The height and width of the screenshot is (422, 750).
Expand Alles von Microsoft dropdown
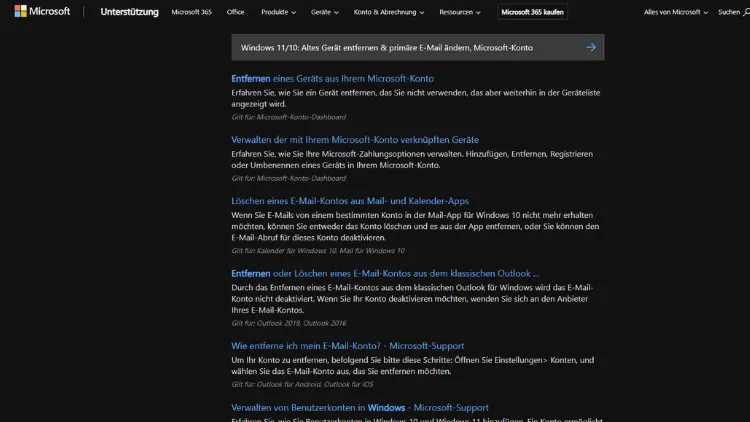tap(675, 12)
